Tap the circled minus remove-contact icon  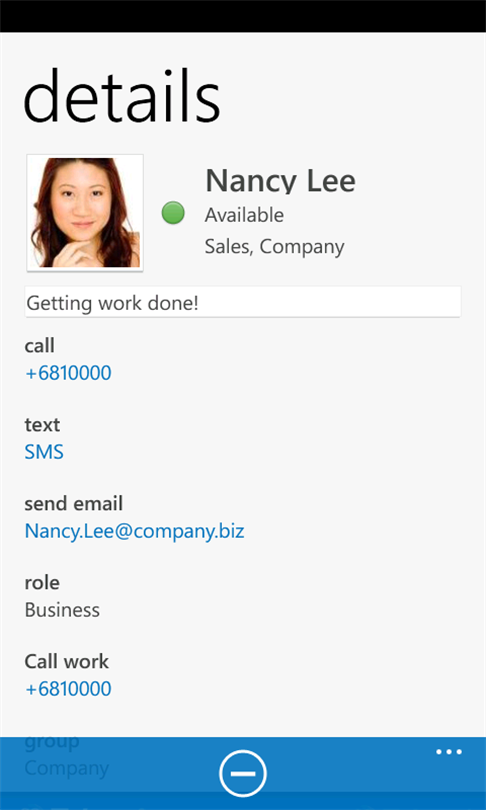point(243,773)
